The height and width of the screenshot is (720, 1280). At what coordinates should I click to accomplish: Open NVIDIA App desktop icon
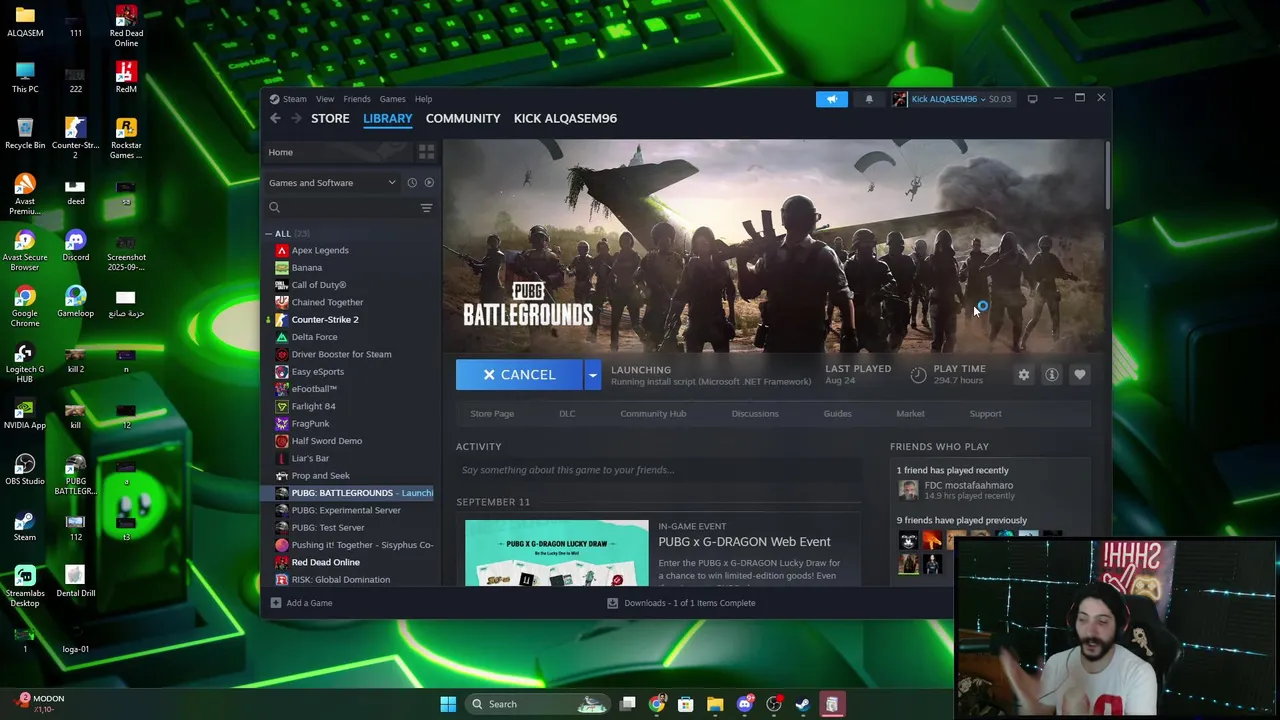pyautogui.click(x=25, y=414)
